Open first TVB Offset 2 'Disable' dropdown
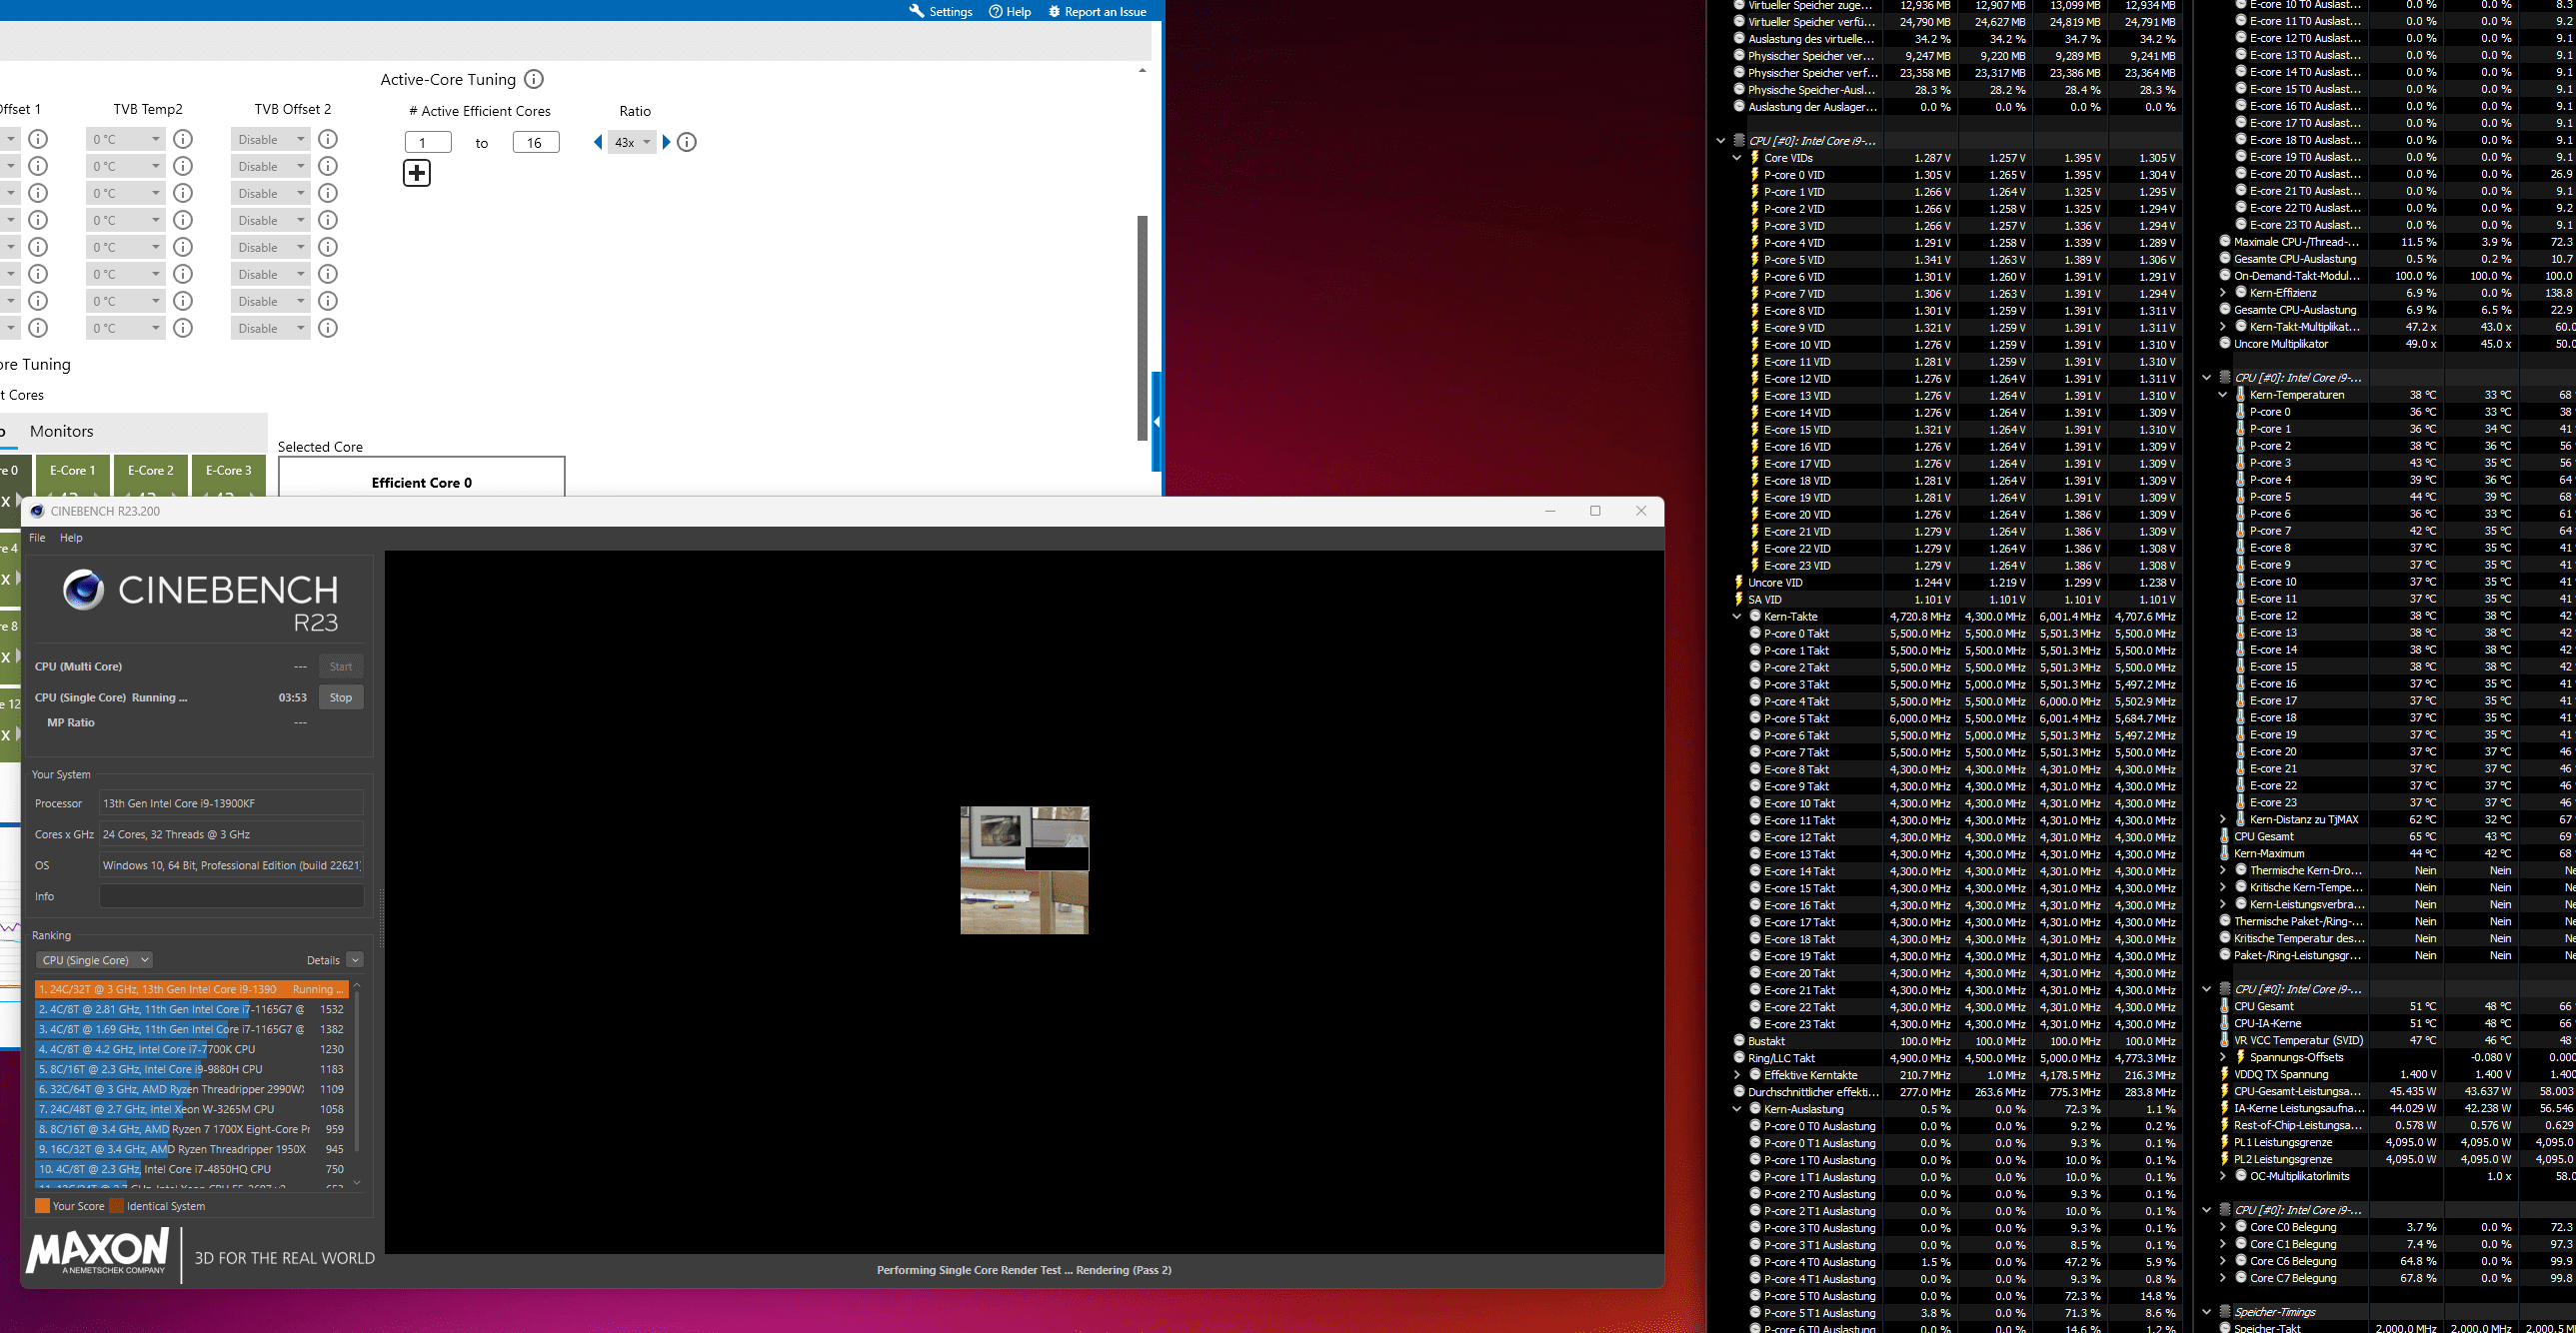The image size is (2576, 1333). (270, 139)
